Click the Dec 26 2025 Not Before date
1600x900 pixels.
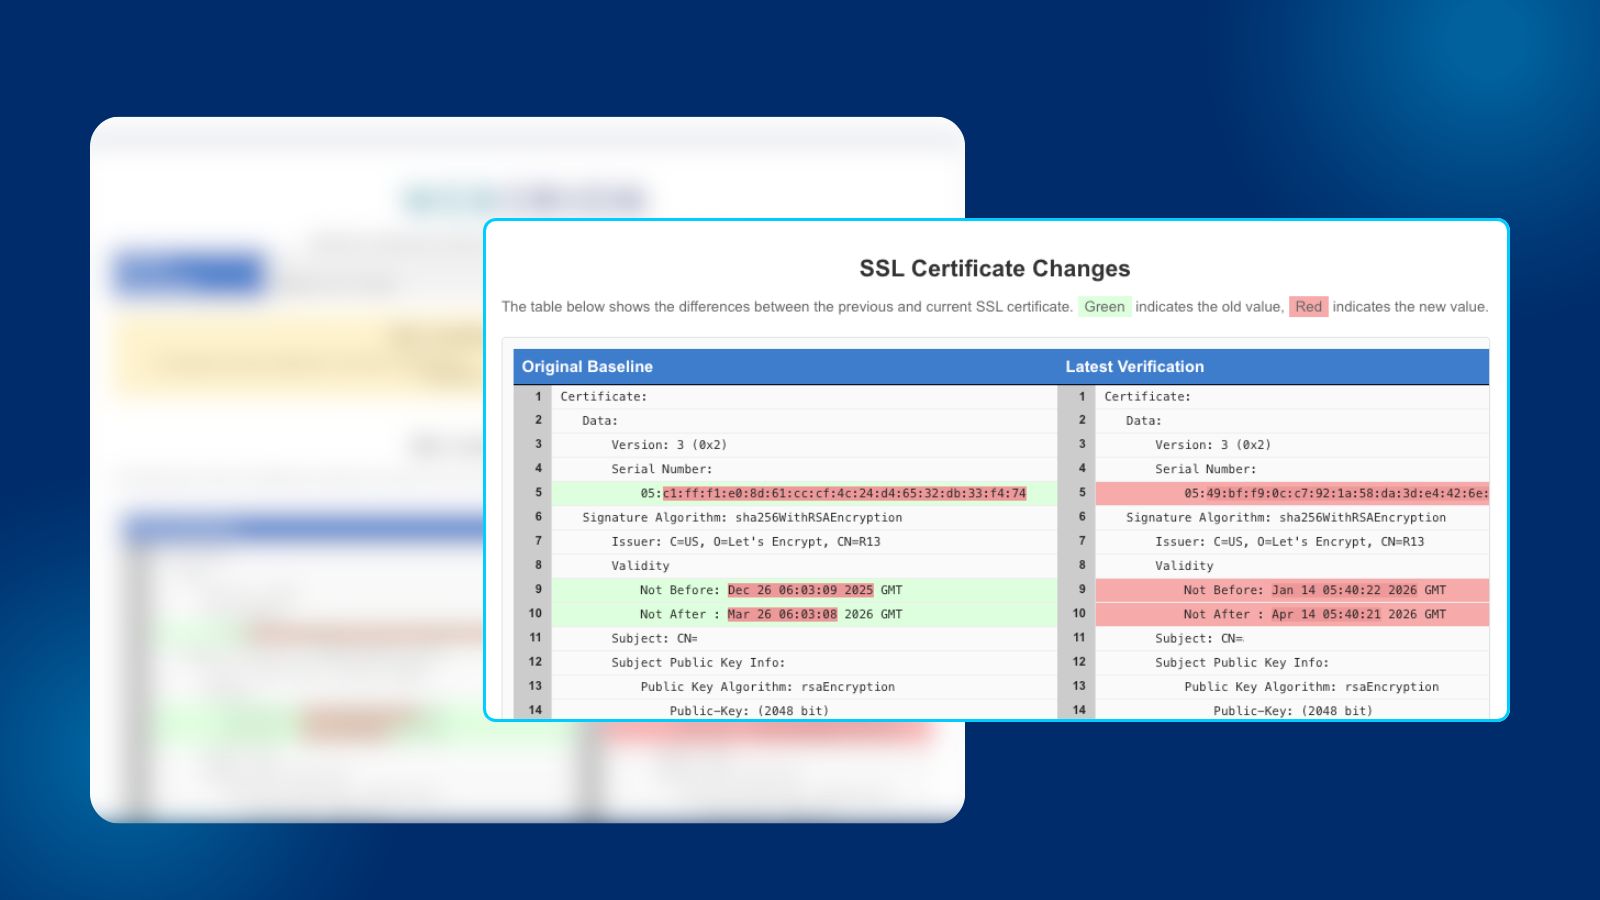click(800, 590)
